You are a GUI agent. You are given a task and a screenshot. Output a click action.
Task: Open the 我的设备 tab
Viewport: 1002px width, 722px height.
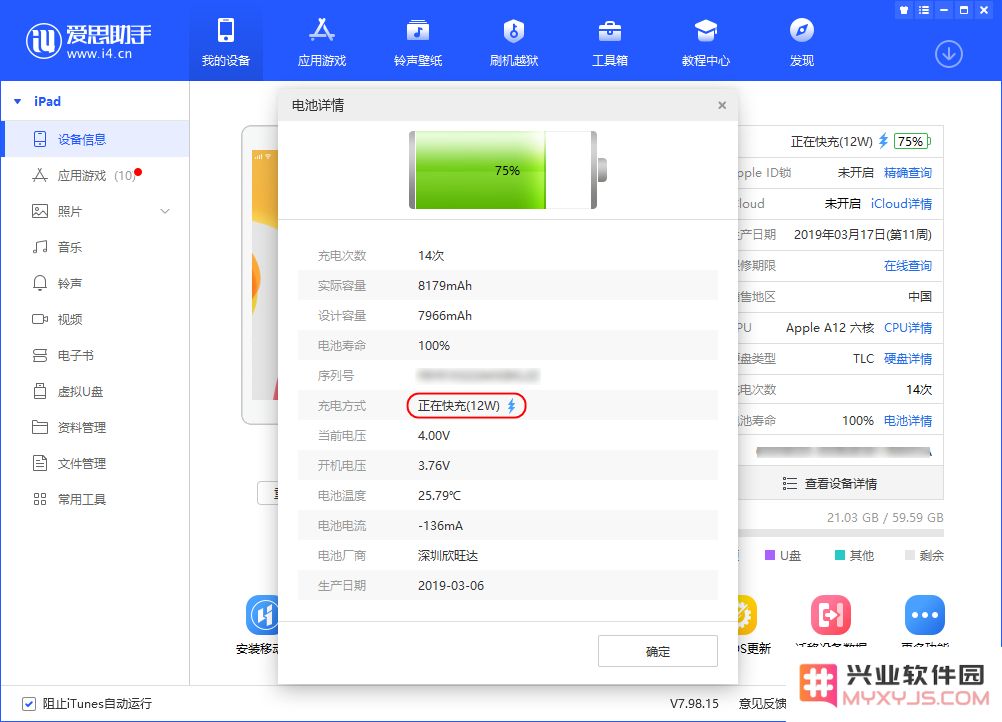pos(226,42)
